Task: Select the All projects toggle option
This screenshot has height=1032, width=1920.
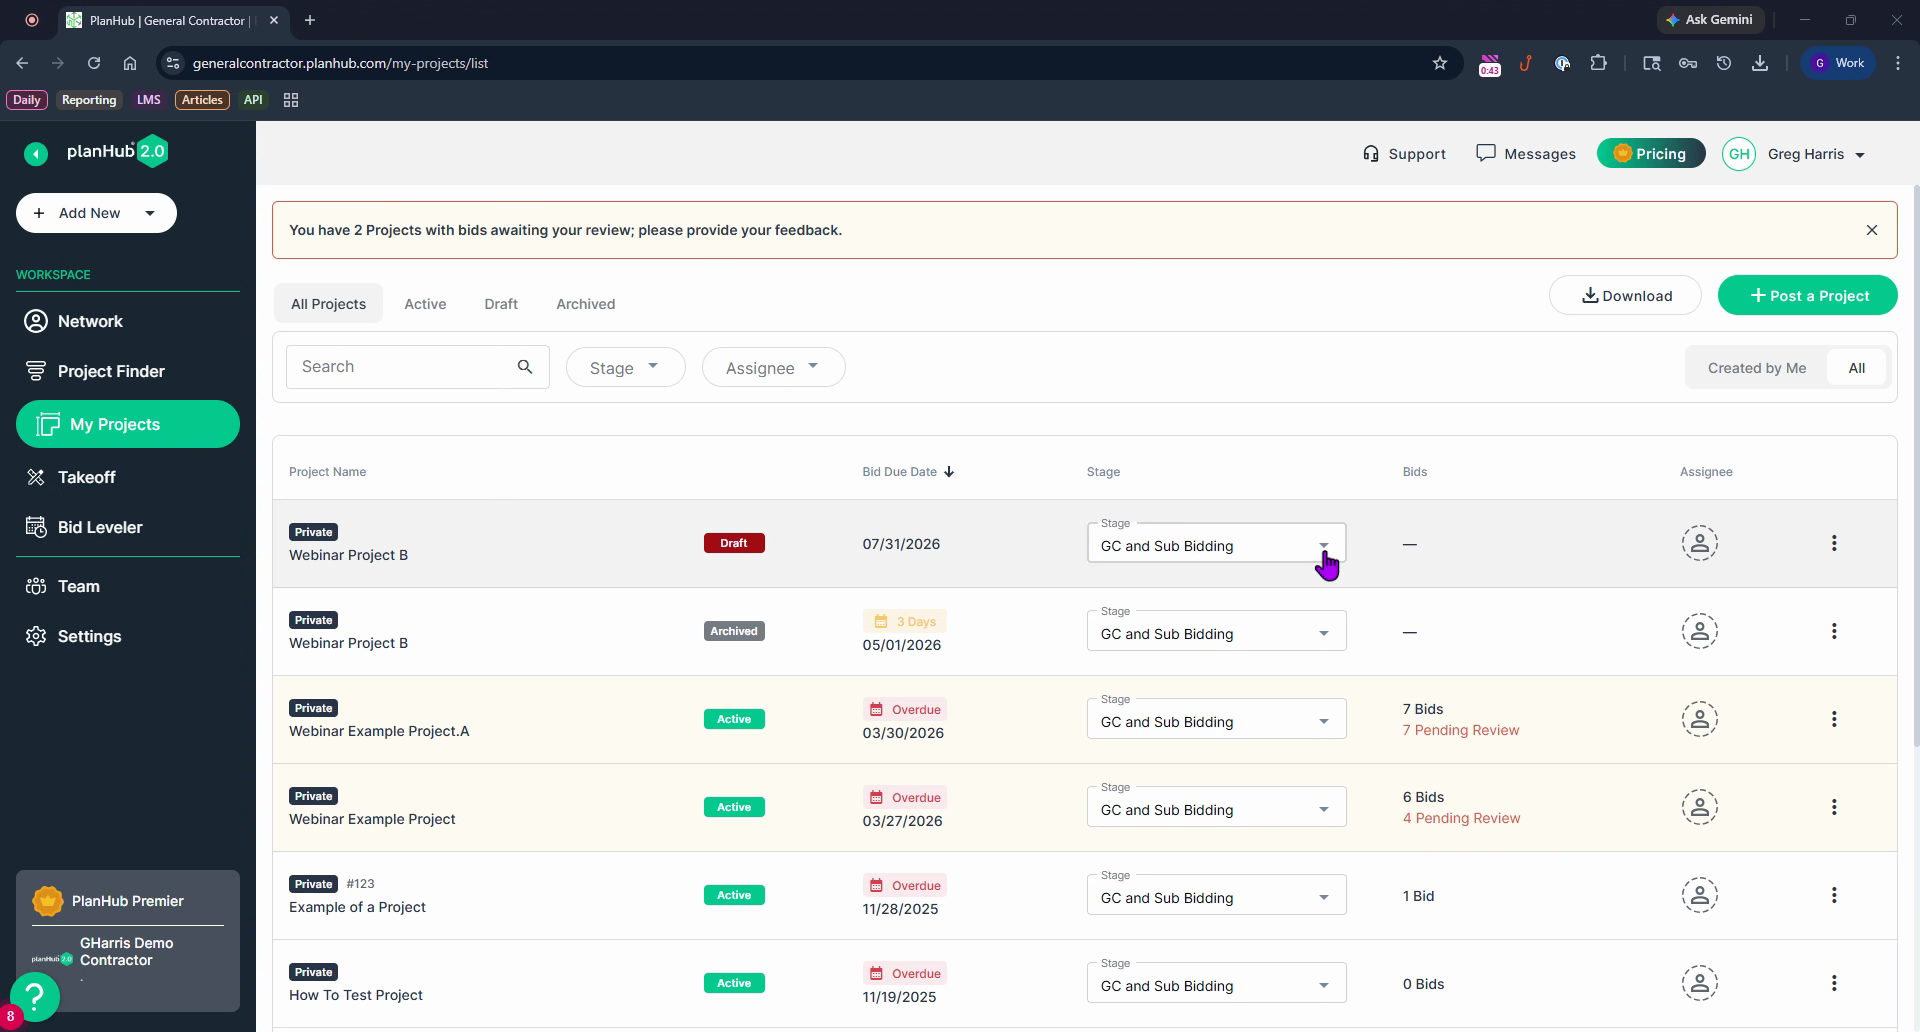Action: point(1857,368)
